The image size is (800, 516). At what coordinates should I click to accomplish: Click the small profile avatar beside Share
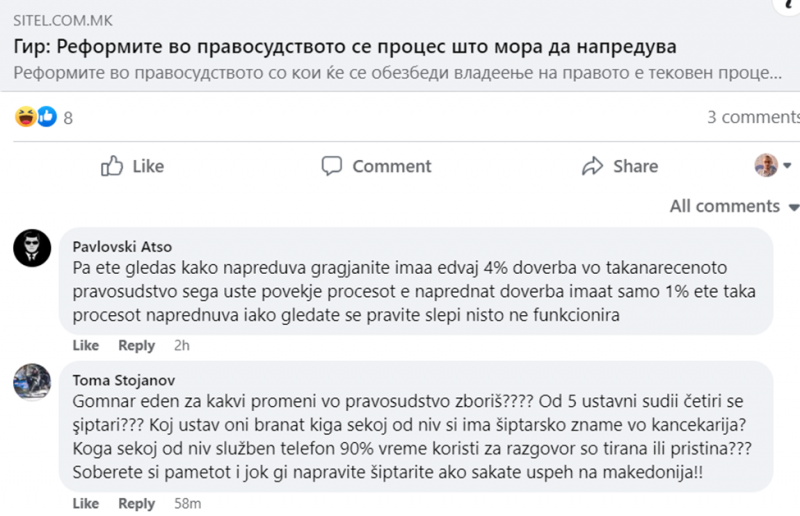click(766, 166)
